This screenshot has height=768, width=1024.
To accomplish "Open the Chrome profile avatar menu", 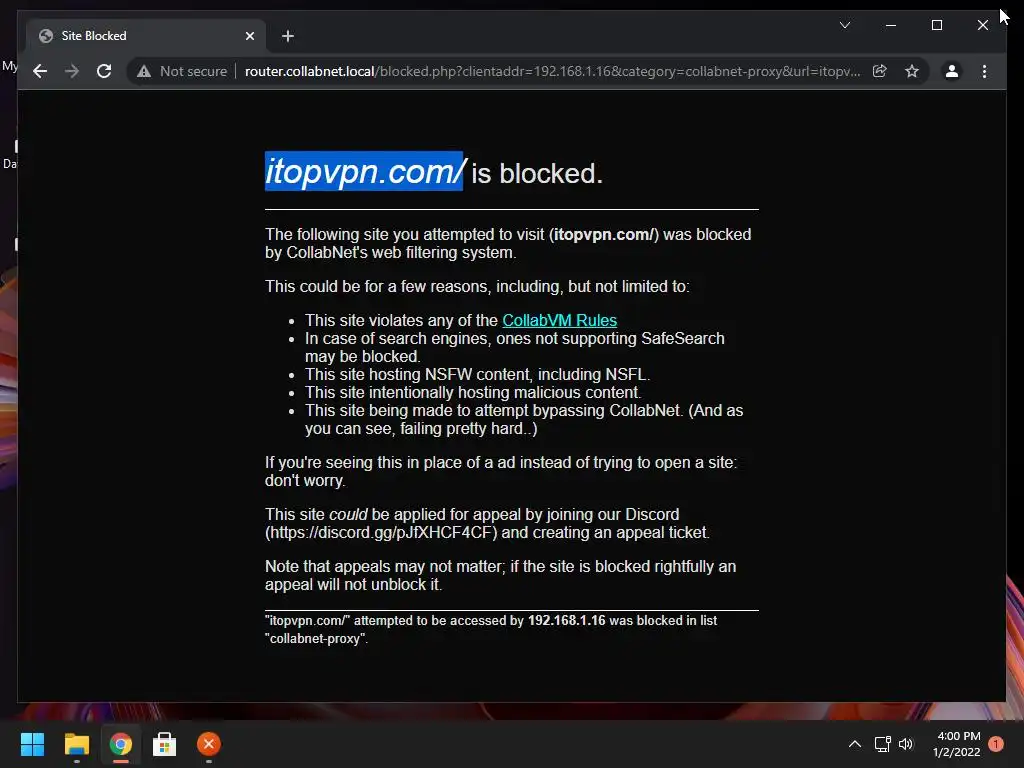I will click(952, 71).
